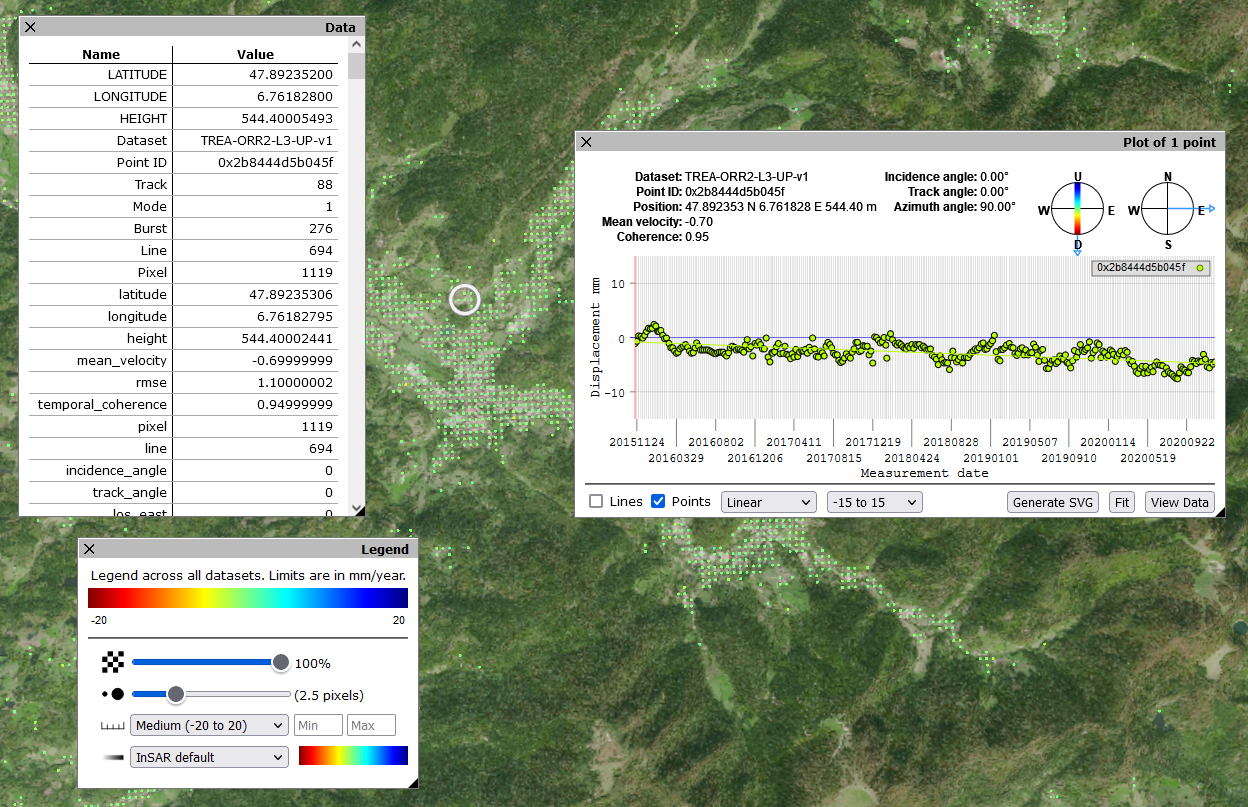Image resolution: width=1248 pixels, height=807 pixels.
Task: Expand the Medium (-20 to 20) scale dropdown
Action: tap(209, 725)
